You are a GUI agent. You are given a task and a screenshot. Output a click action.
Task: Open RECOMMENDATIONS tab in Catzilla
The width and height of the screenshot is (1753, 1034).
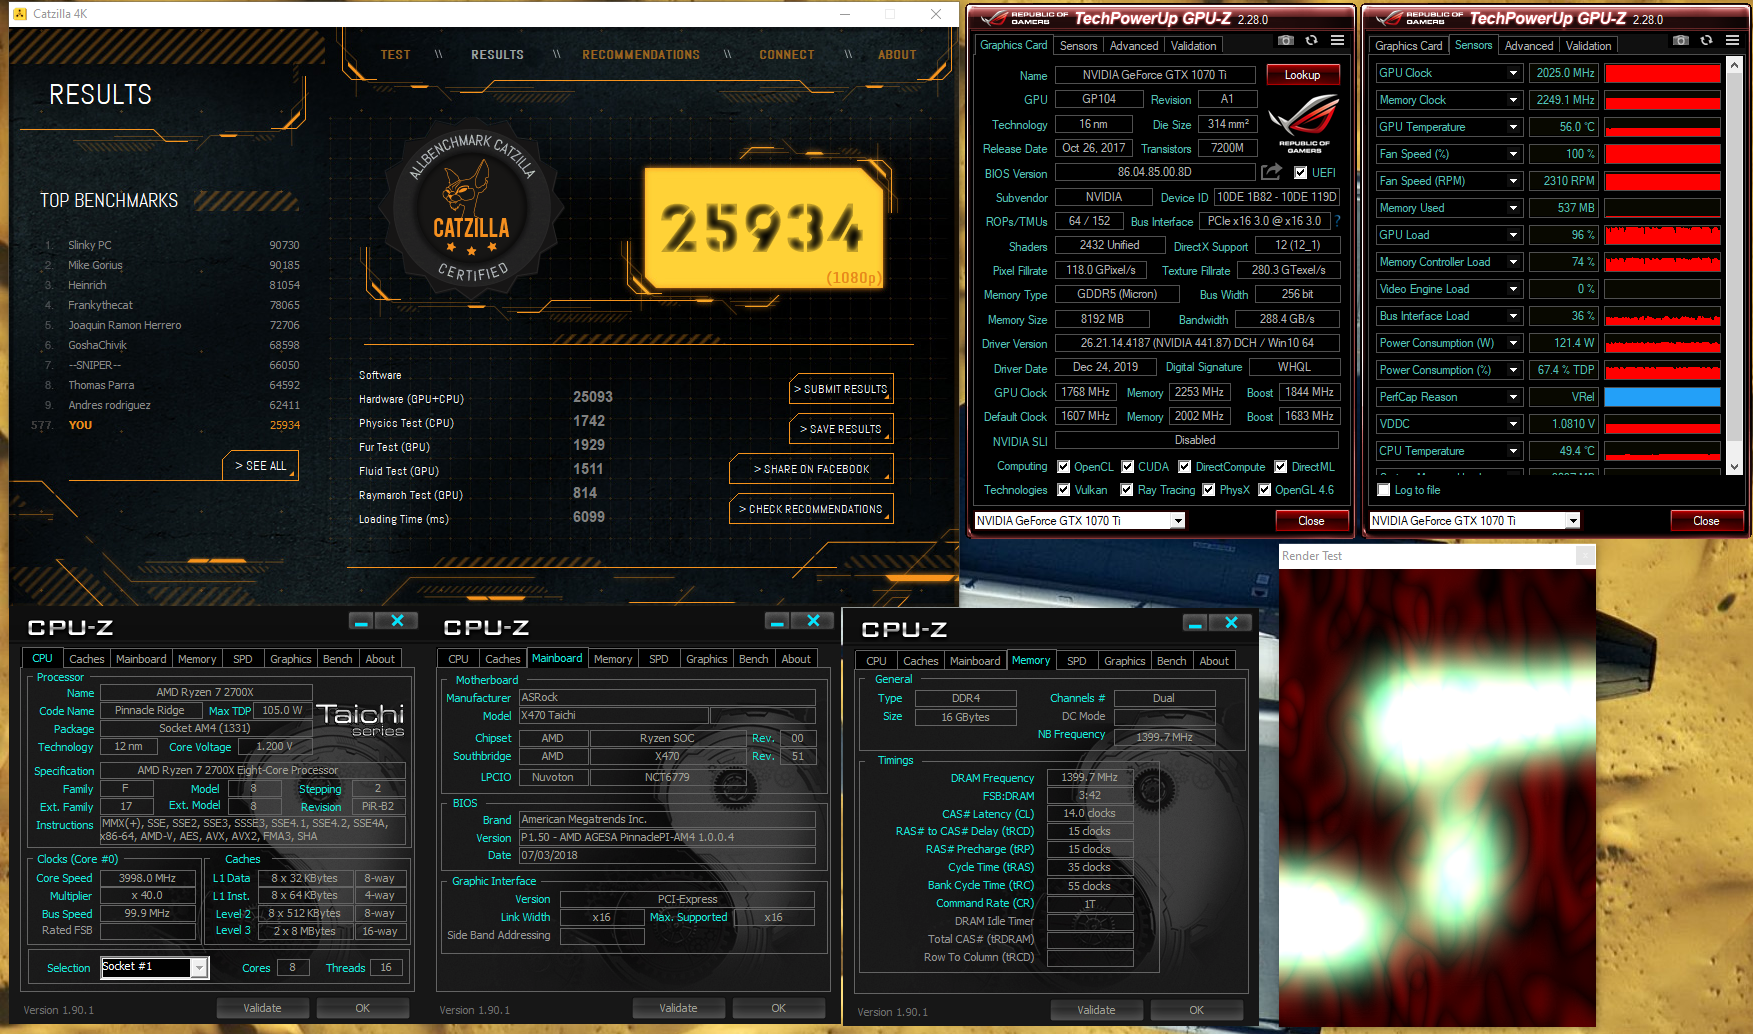coord(641,55)
